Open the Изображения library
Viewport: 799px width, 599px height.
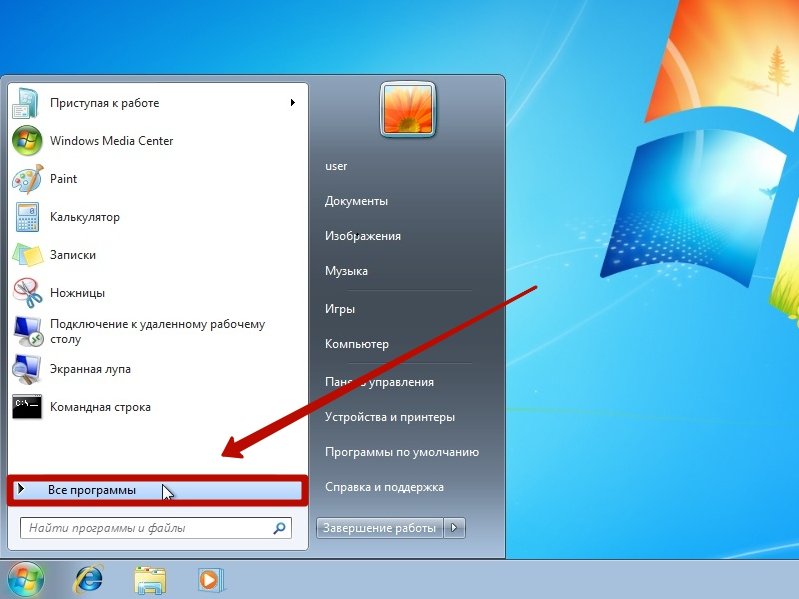point(363,236)
